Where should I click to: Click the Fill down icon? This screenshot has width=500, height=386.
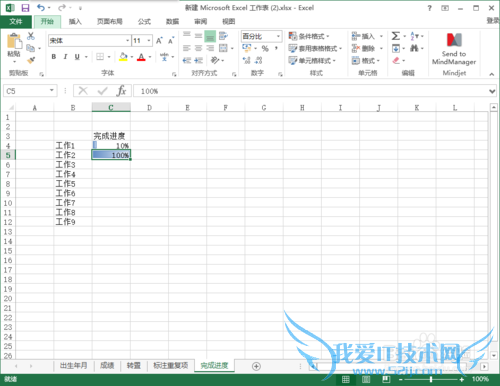(x=396, y=49)
